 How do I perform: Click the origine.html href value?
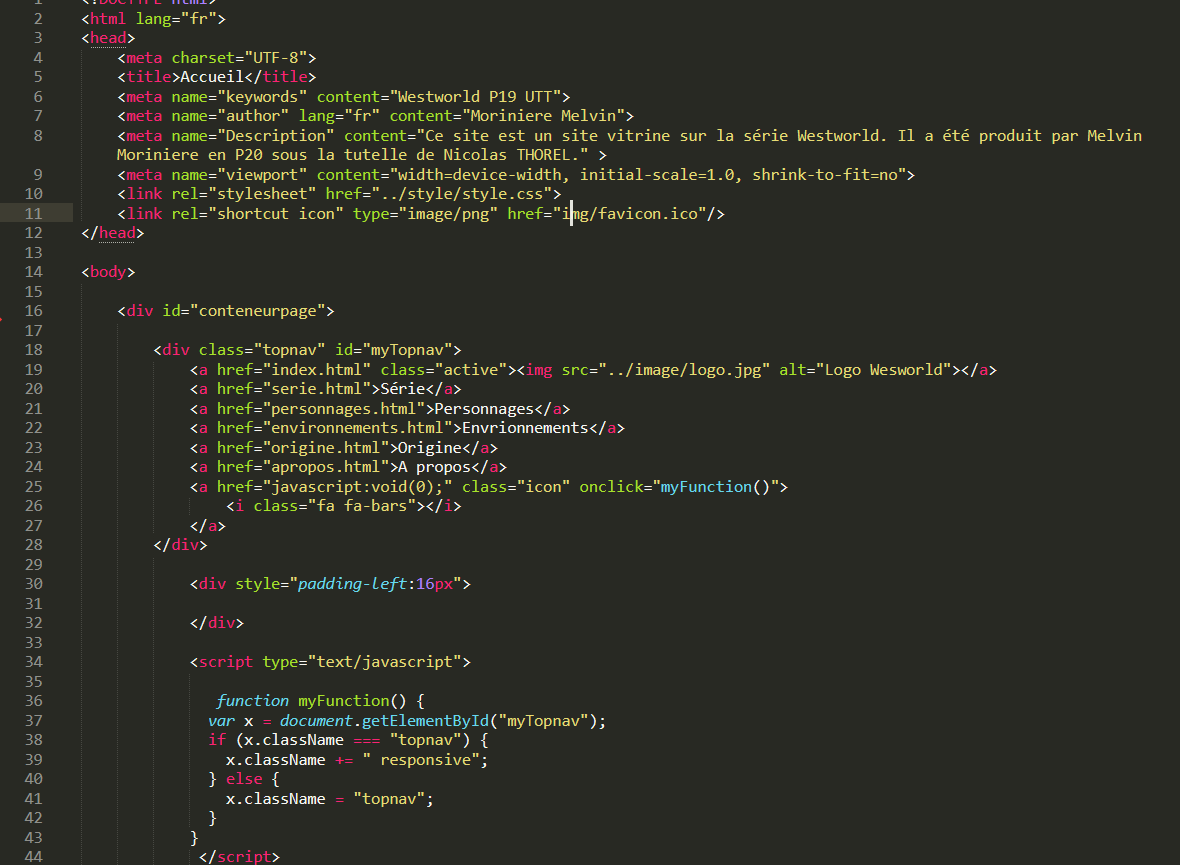326,447
